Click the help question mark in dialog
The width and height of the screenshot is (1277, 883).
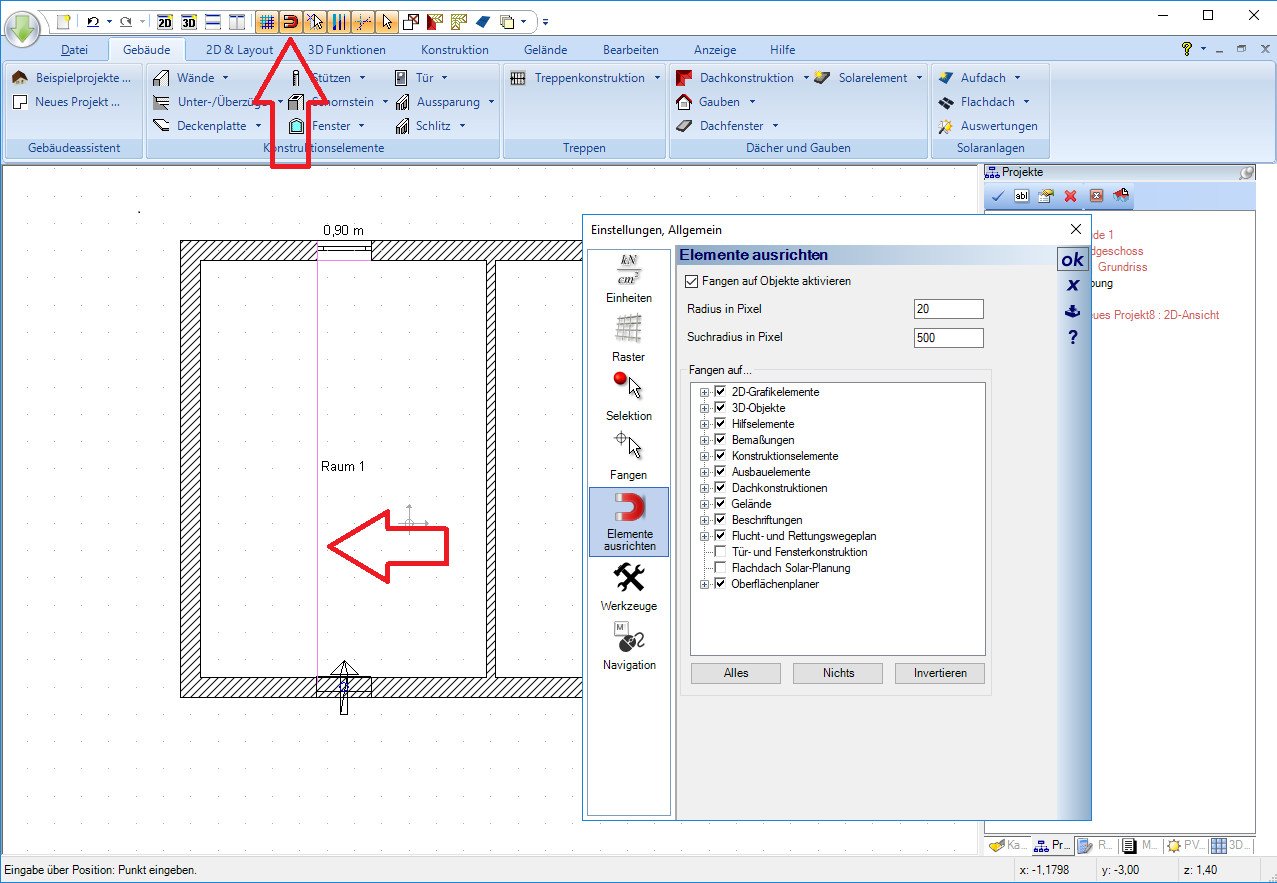pyautogui.click(x=1072, y=338)
